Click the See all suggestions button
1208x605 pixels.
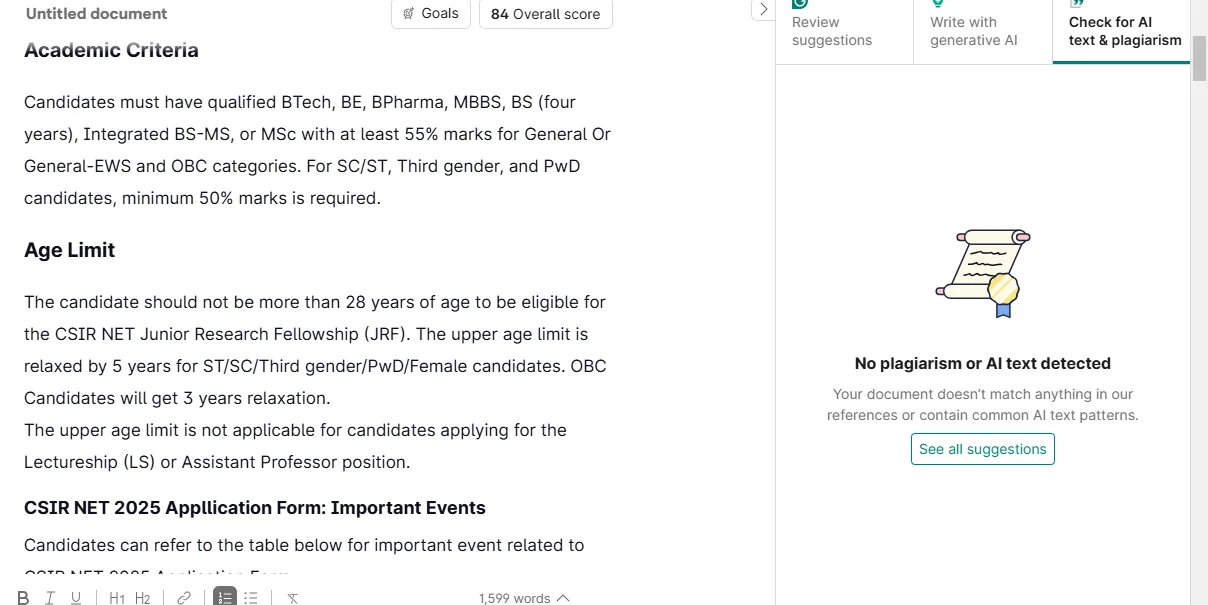tap(983, 449)
